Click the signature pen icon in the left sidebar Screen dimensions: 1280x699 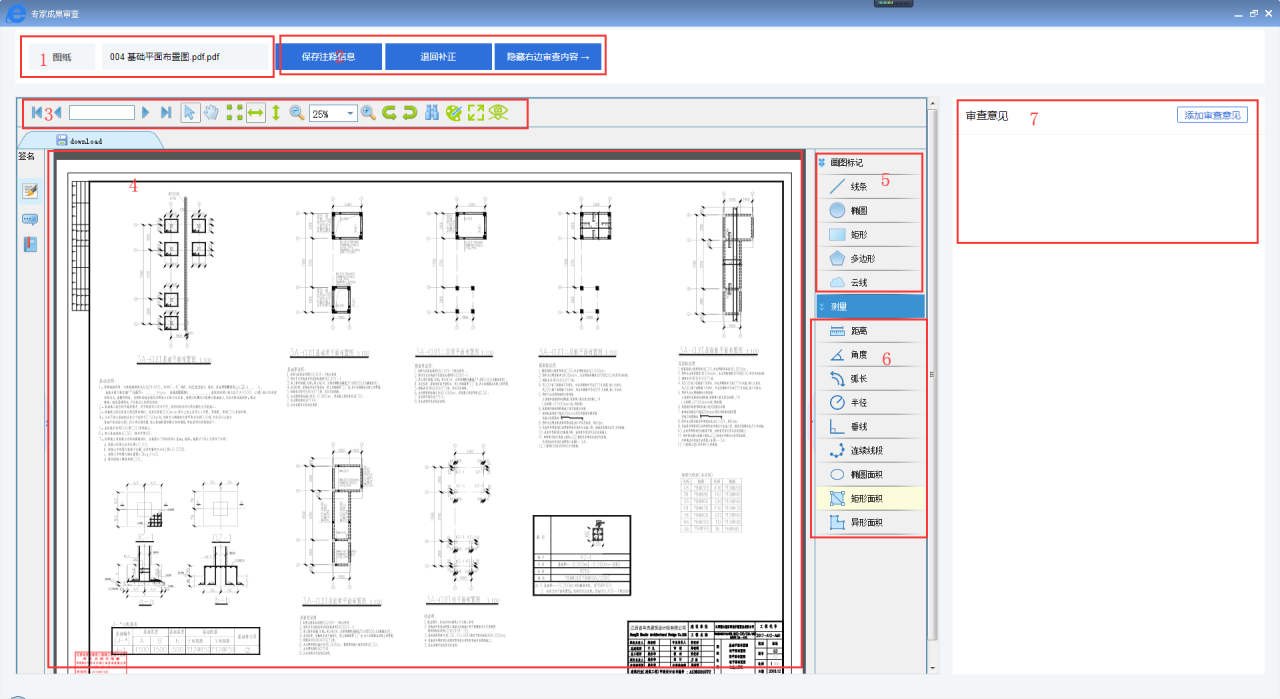point(30,191)
